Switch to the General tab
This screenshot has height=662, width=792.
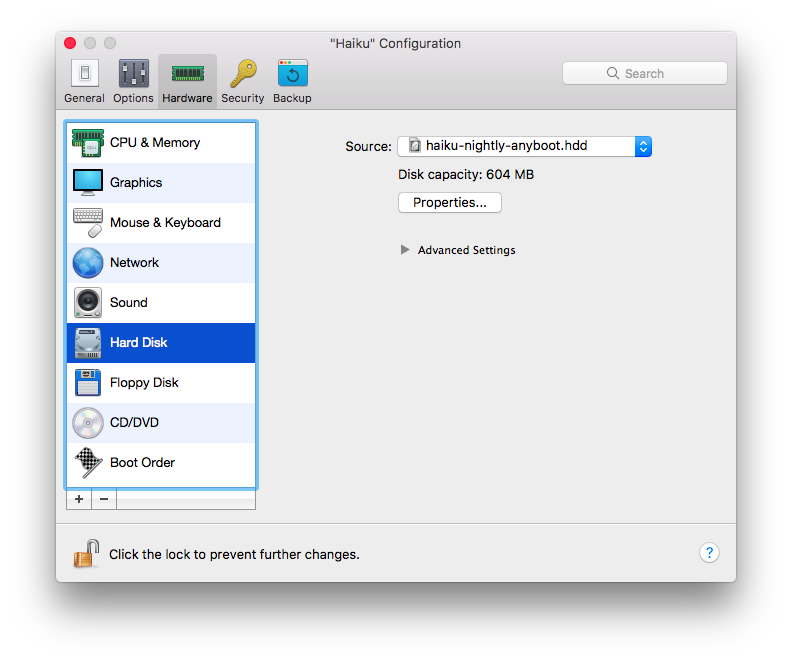coord(84,81)
